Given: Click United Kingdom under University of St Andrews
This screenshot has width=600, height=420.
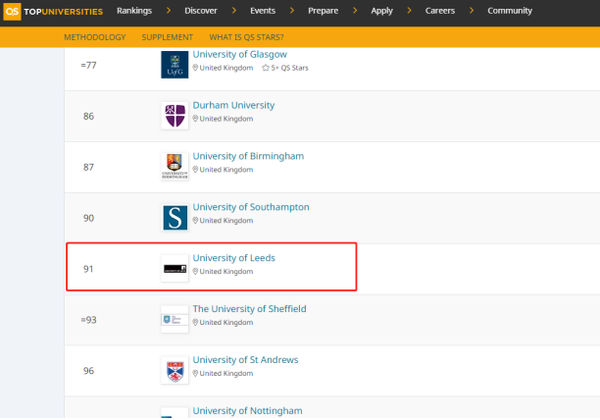Looking at the screenshot, I should [226, 373].
